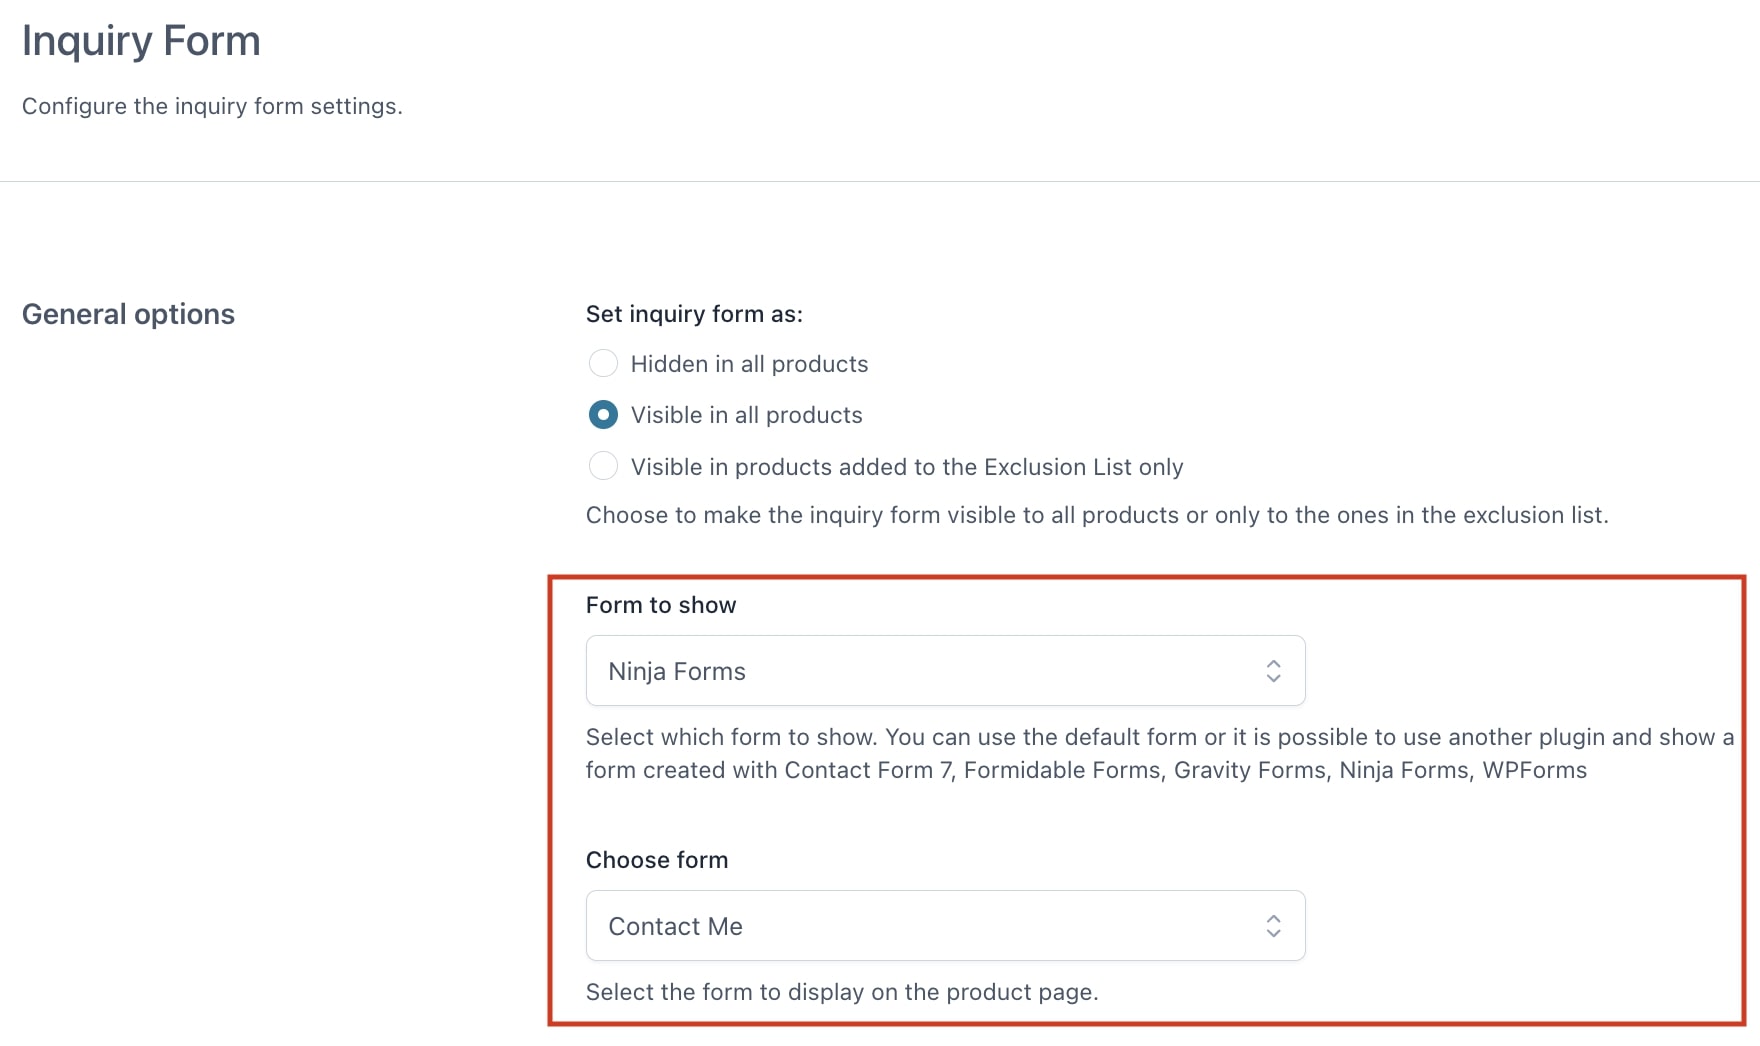The width and height of the screenshot is (1760, 1046).
Task: Click 'Select the form to display on the product page.'
Action: click(842, 992)
